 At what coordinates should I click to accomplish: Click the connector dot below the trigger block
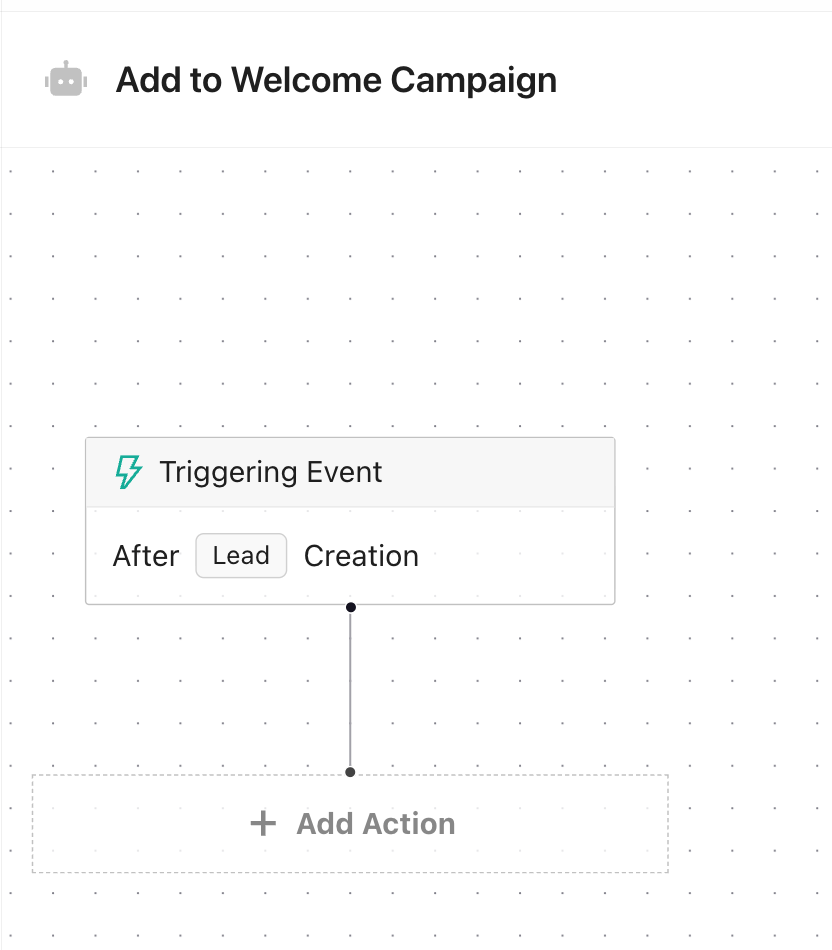tap(350, 607)
